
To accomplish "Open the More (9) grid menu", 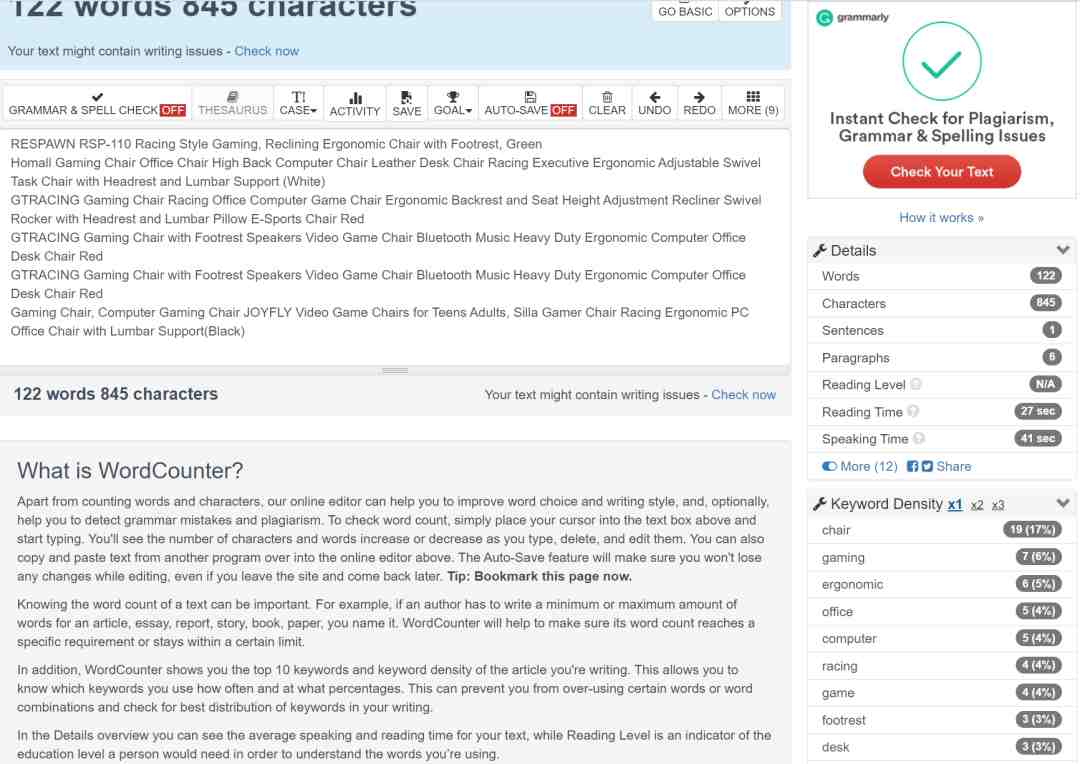I will [x=753, y=103].
